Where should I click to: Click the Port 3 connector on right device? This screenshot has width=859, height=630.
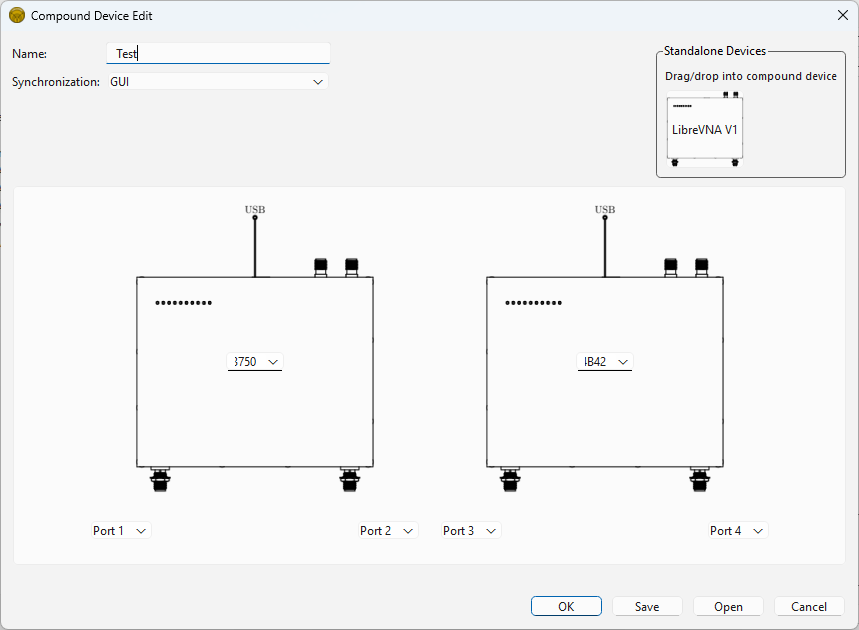tap(510, 481)
